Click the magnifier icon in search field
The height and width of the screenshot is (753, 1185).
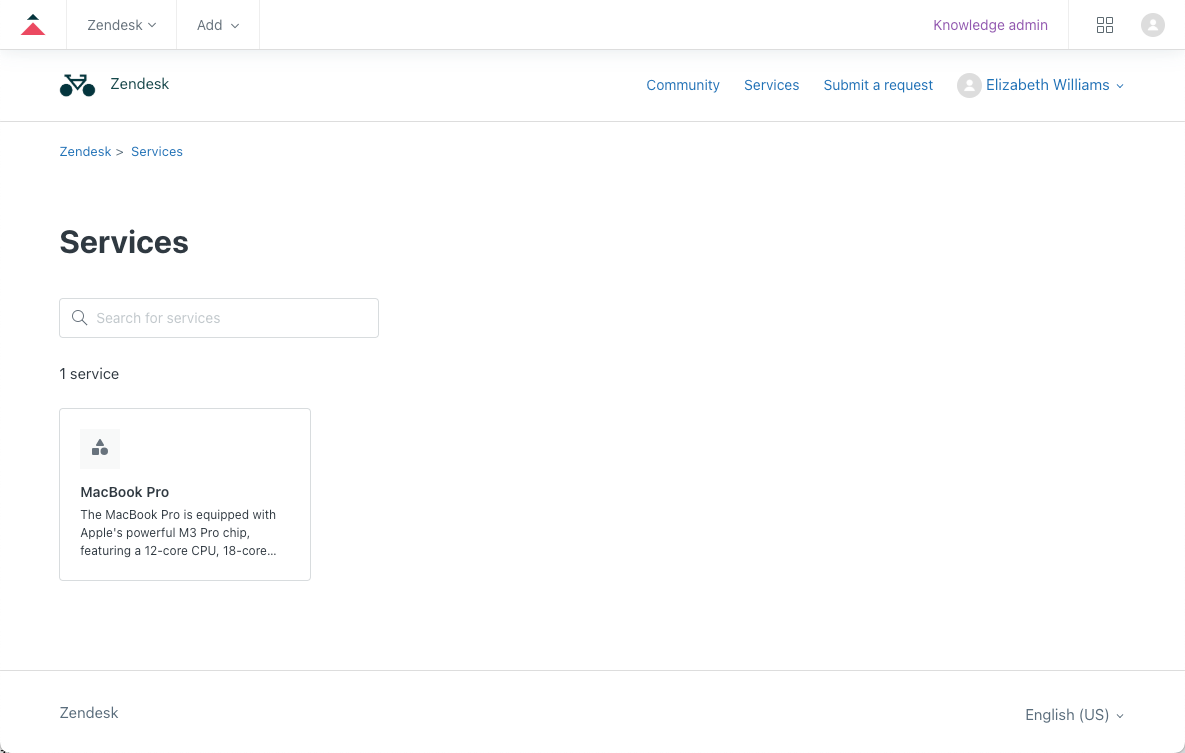[79, 318]
